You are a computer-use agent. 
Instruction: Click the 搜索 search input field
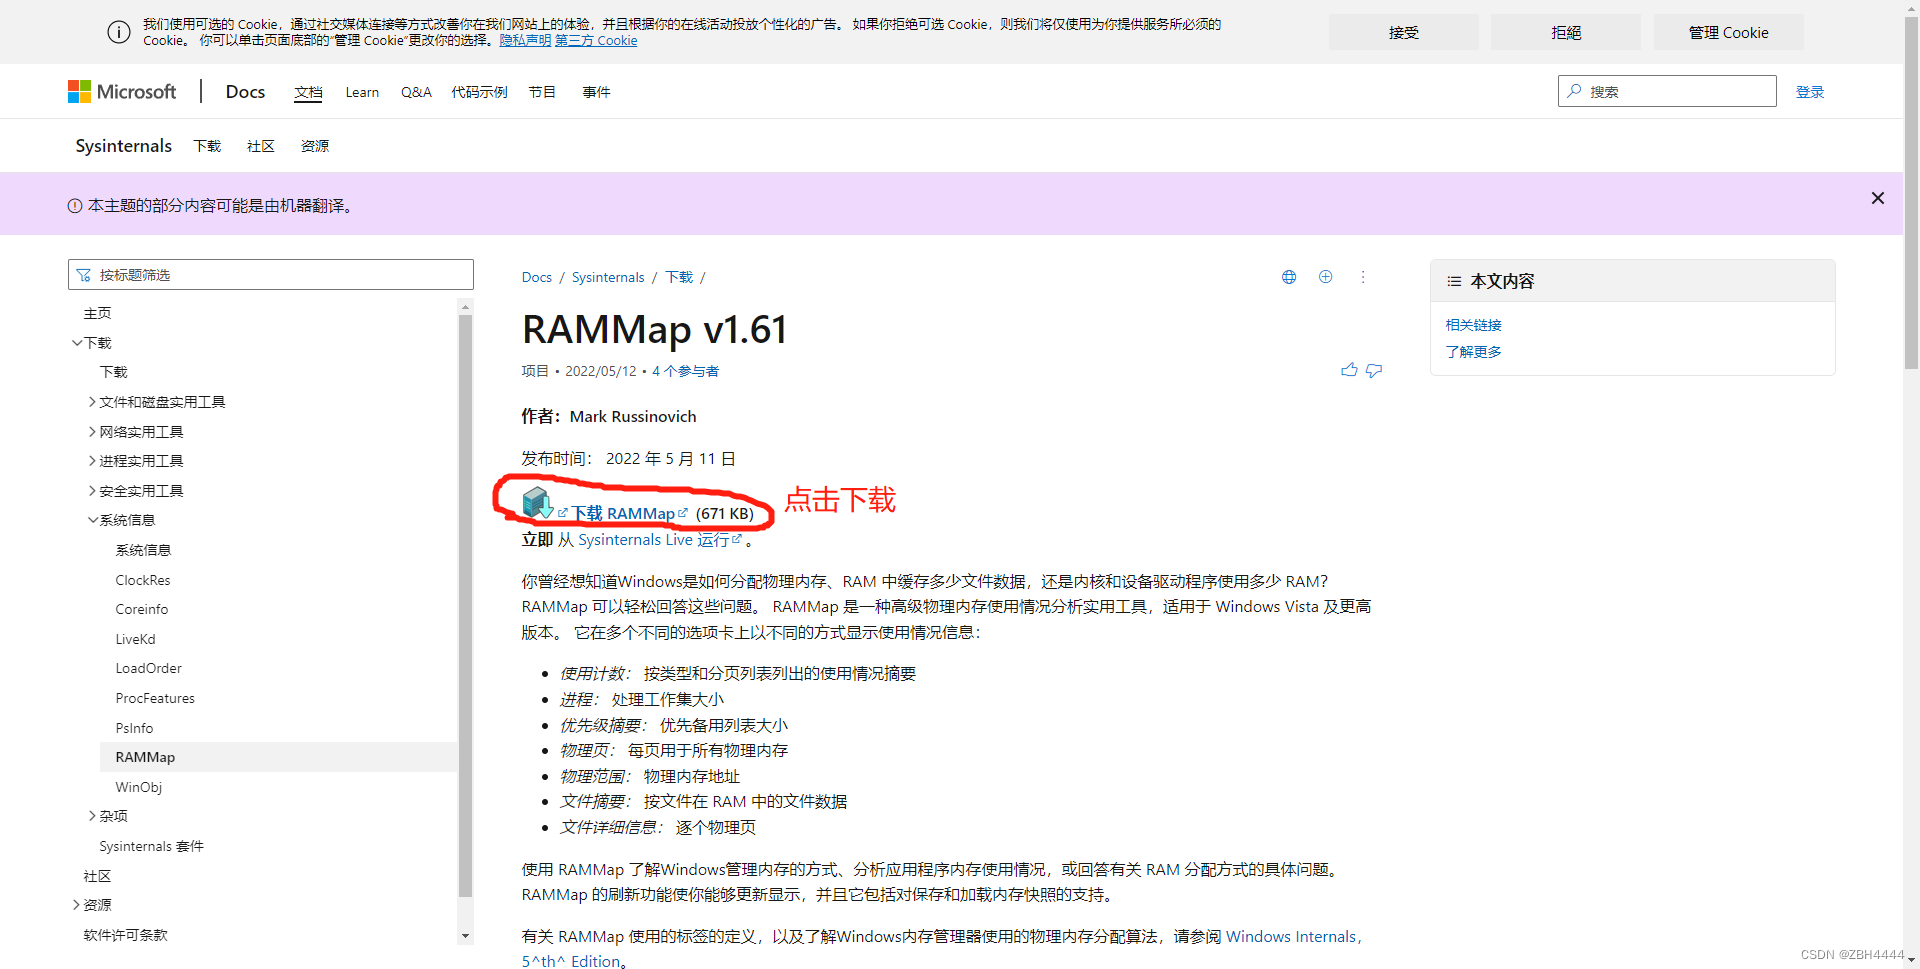point(1666,91)
